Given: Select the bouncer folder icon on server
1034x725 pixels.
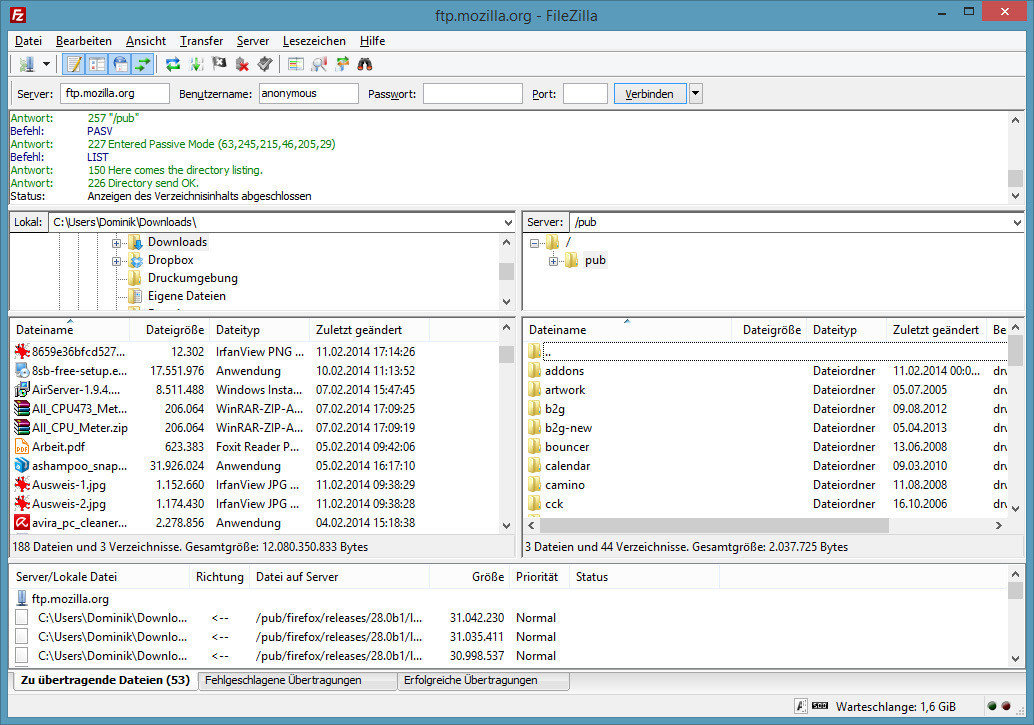Looking at the screenshot, I should 534,447.
